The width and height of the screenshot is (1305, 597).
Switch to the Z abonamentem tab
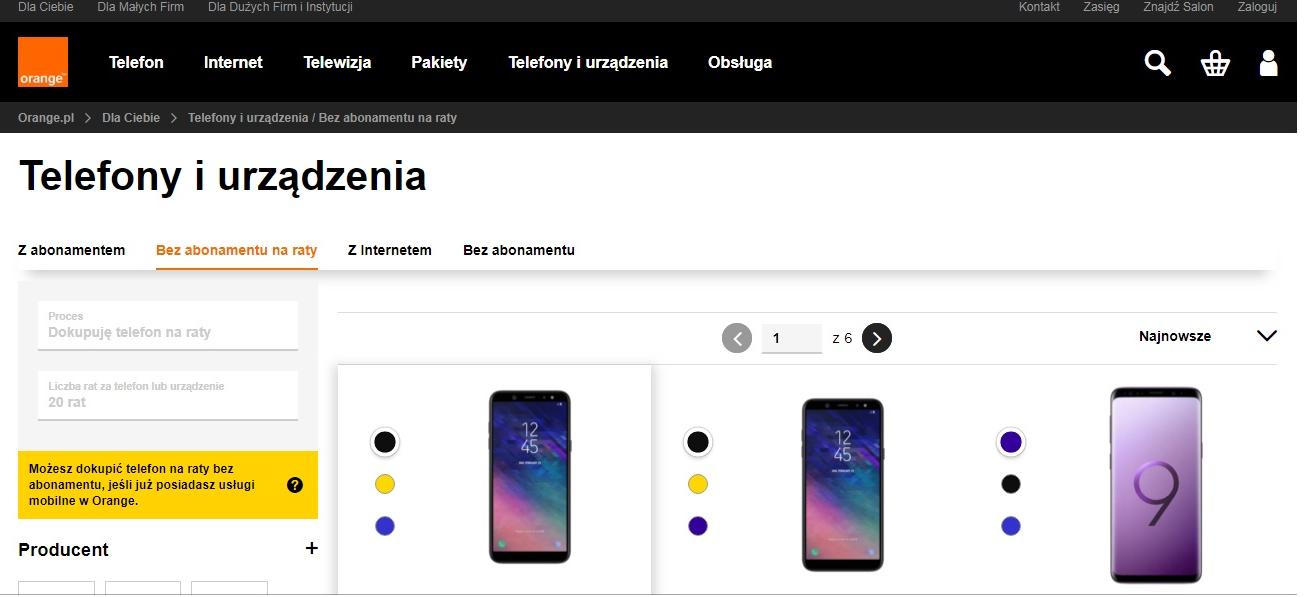71,250
